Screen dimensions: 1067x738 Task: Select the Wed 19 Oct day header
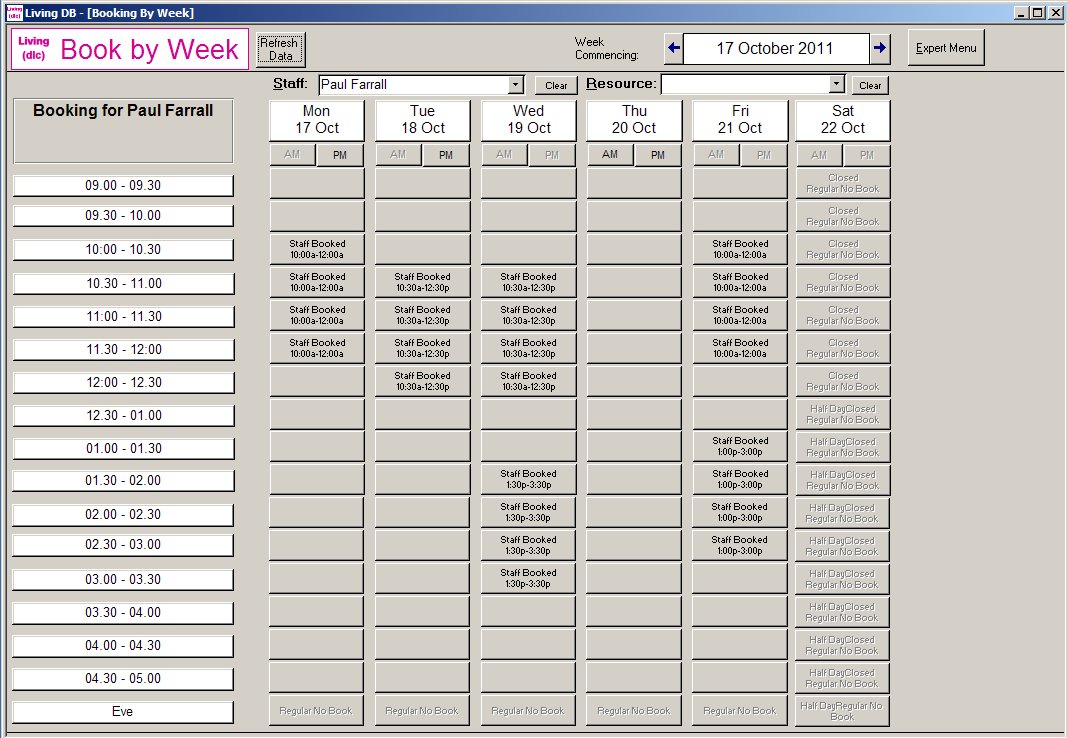coord(528,120)
